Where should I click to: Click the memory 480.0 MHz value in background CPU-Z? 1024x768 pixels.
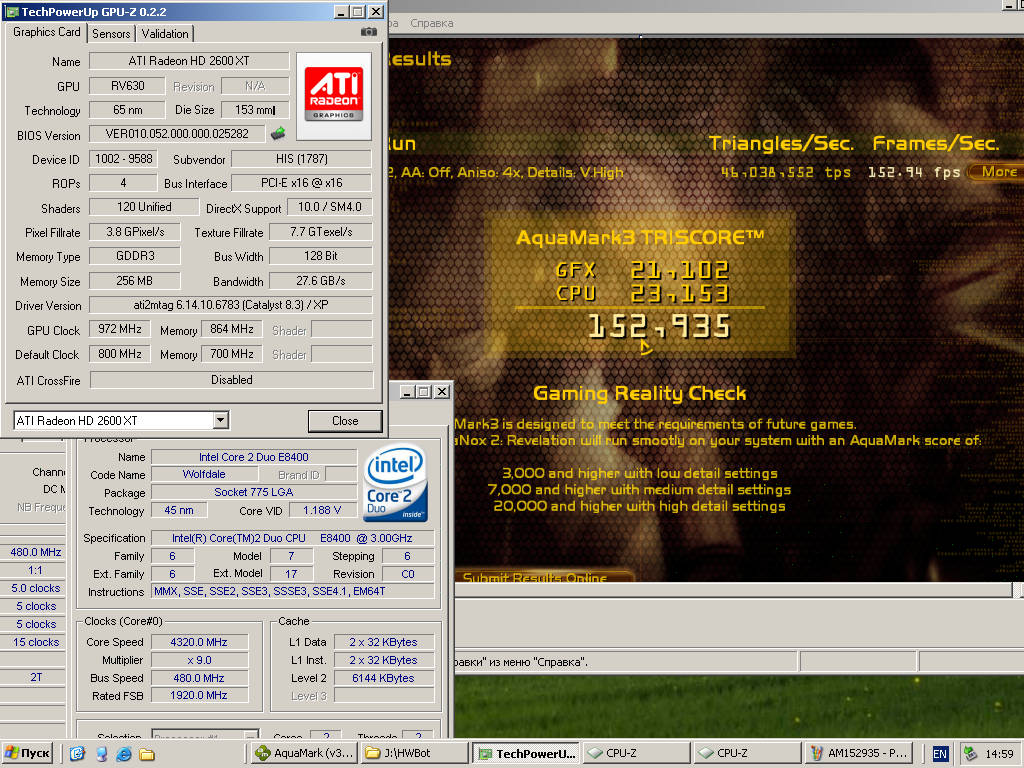click(35, 552)
